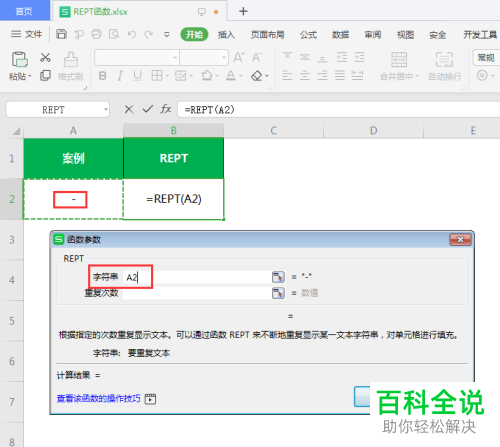Viewport: 500px width, 447px height.
Task: Click the Save icon in quick toolbar
Action: [x=61, y=34]
